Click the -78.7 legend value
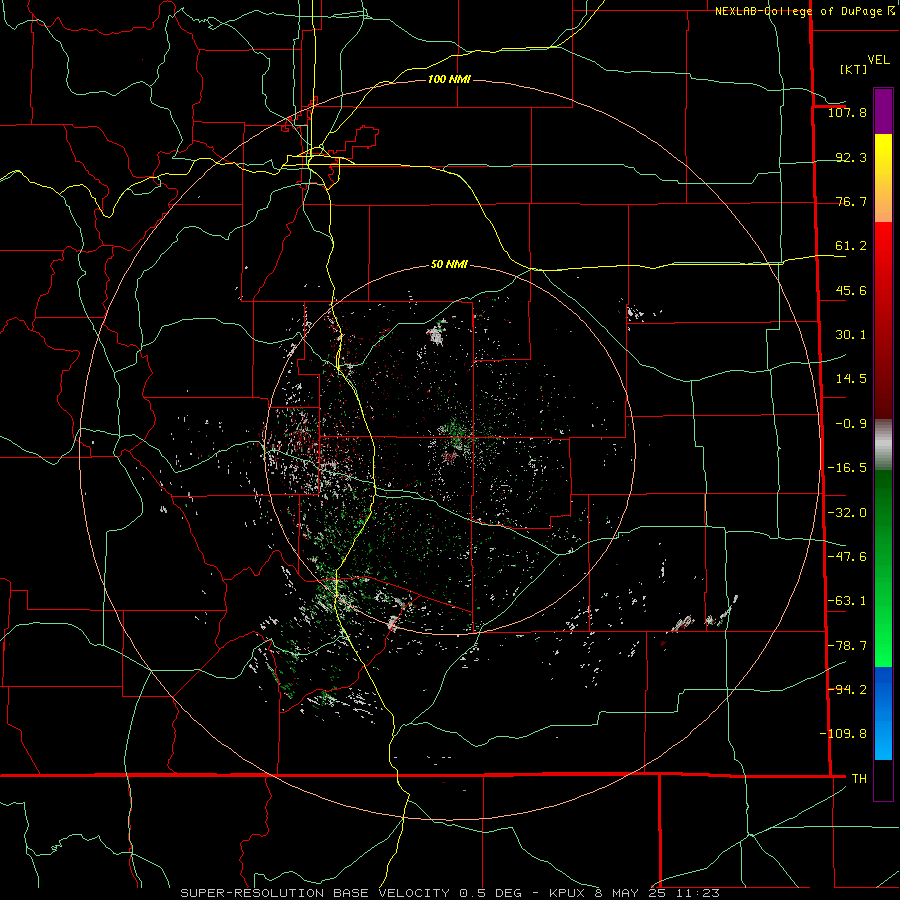Screen dimensions: 900x900 click(x=847, y=646)
